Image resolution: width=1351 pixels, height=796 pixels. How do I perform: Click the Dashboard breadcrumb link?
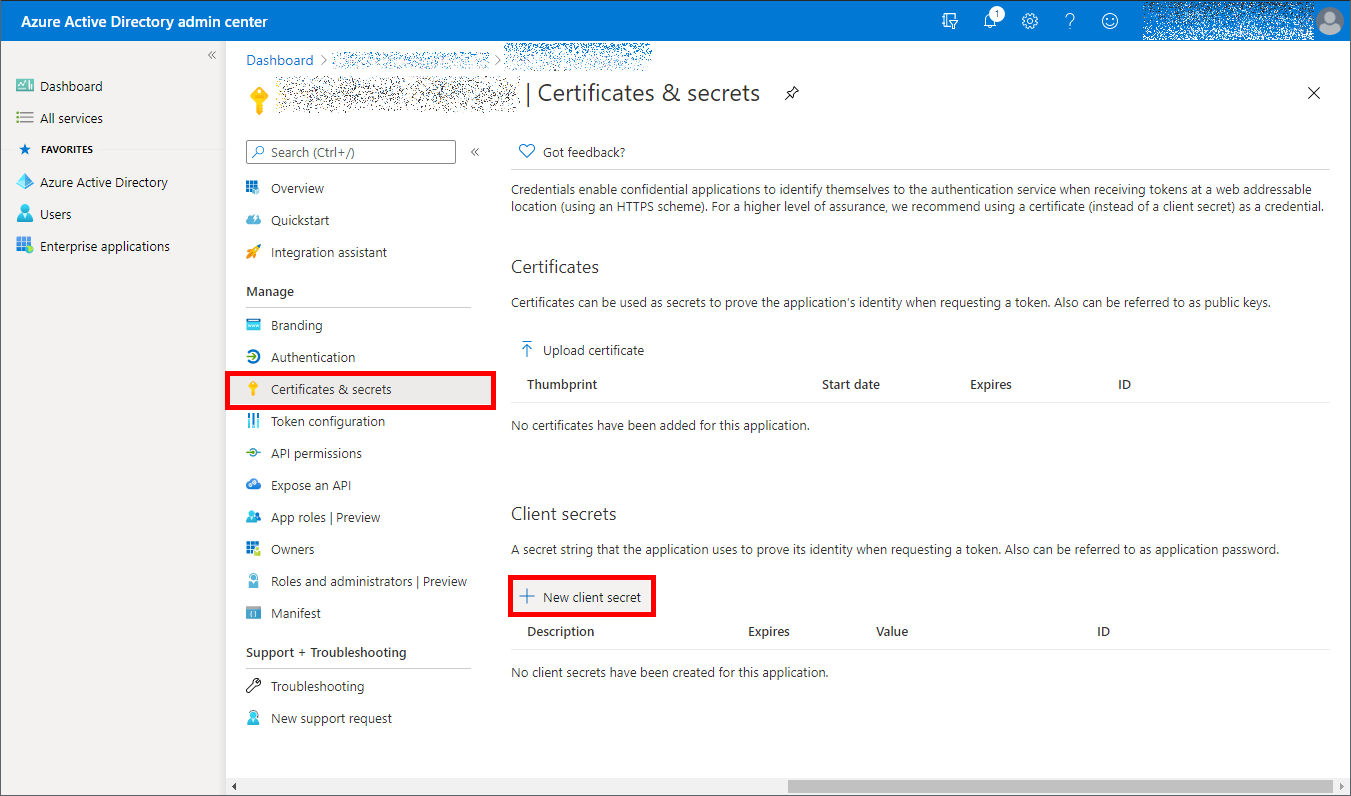coord(280,60)
